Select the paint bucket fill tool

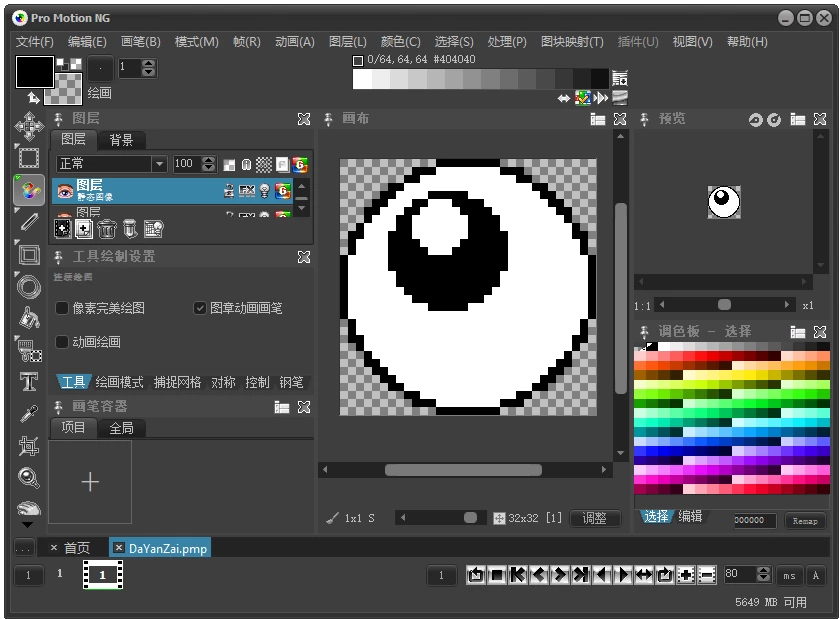[28, 317]
